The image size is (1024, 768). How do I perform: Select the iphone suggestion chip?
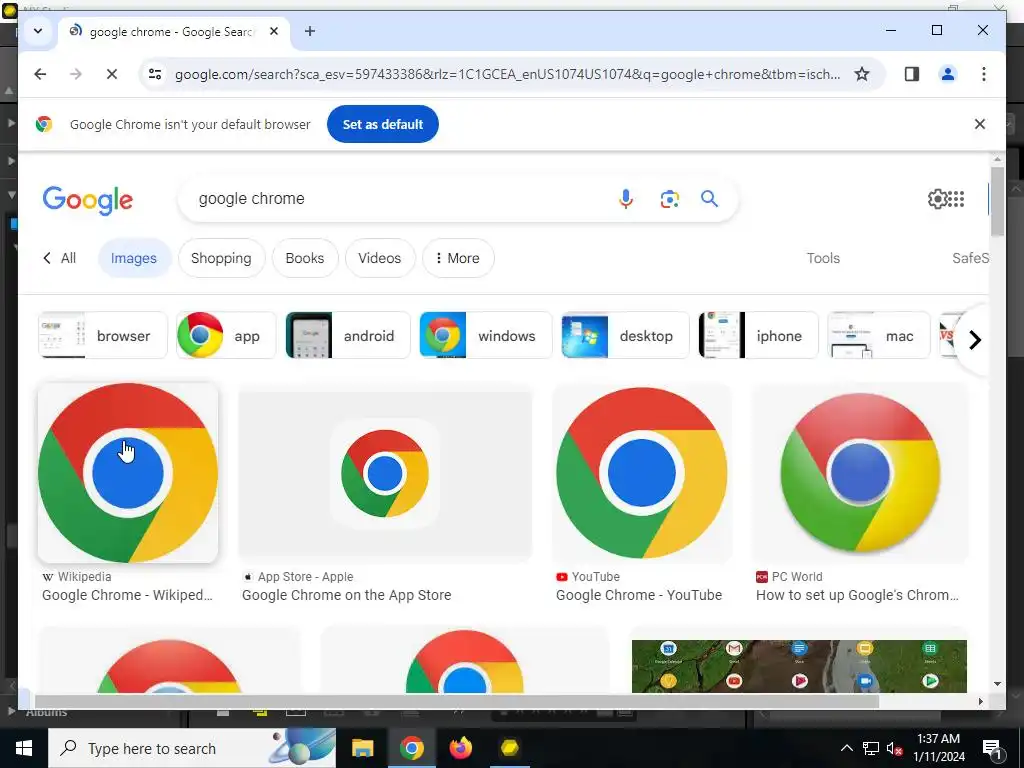pyautogui.click(x=758, y=336)
